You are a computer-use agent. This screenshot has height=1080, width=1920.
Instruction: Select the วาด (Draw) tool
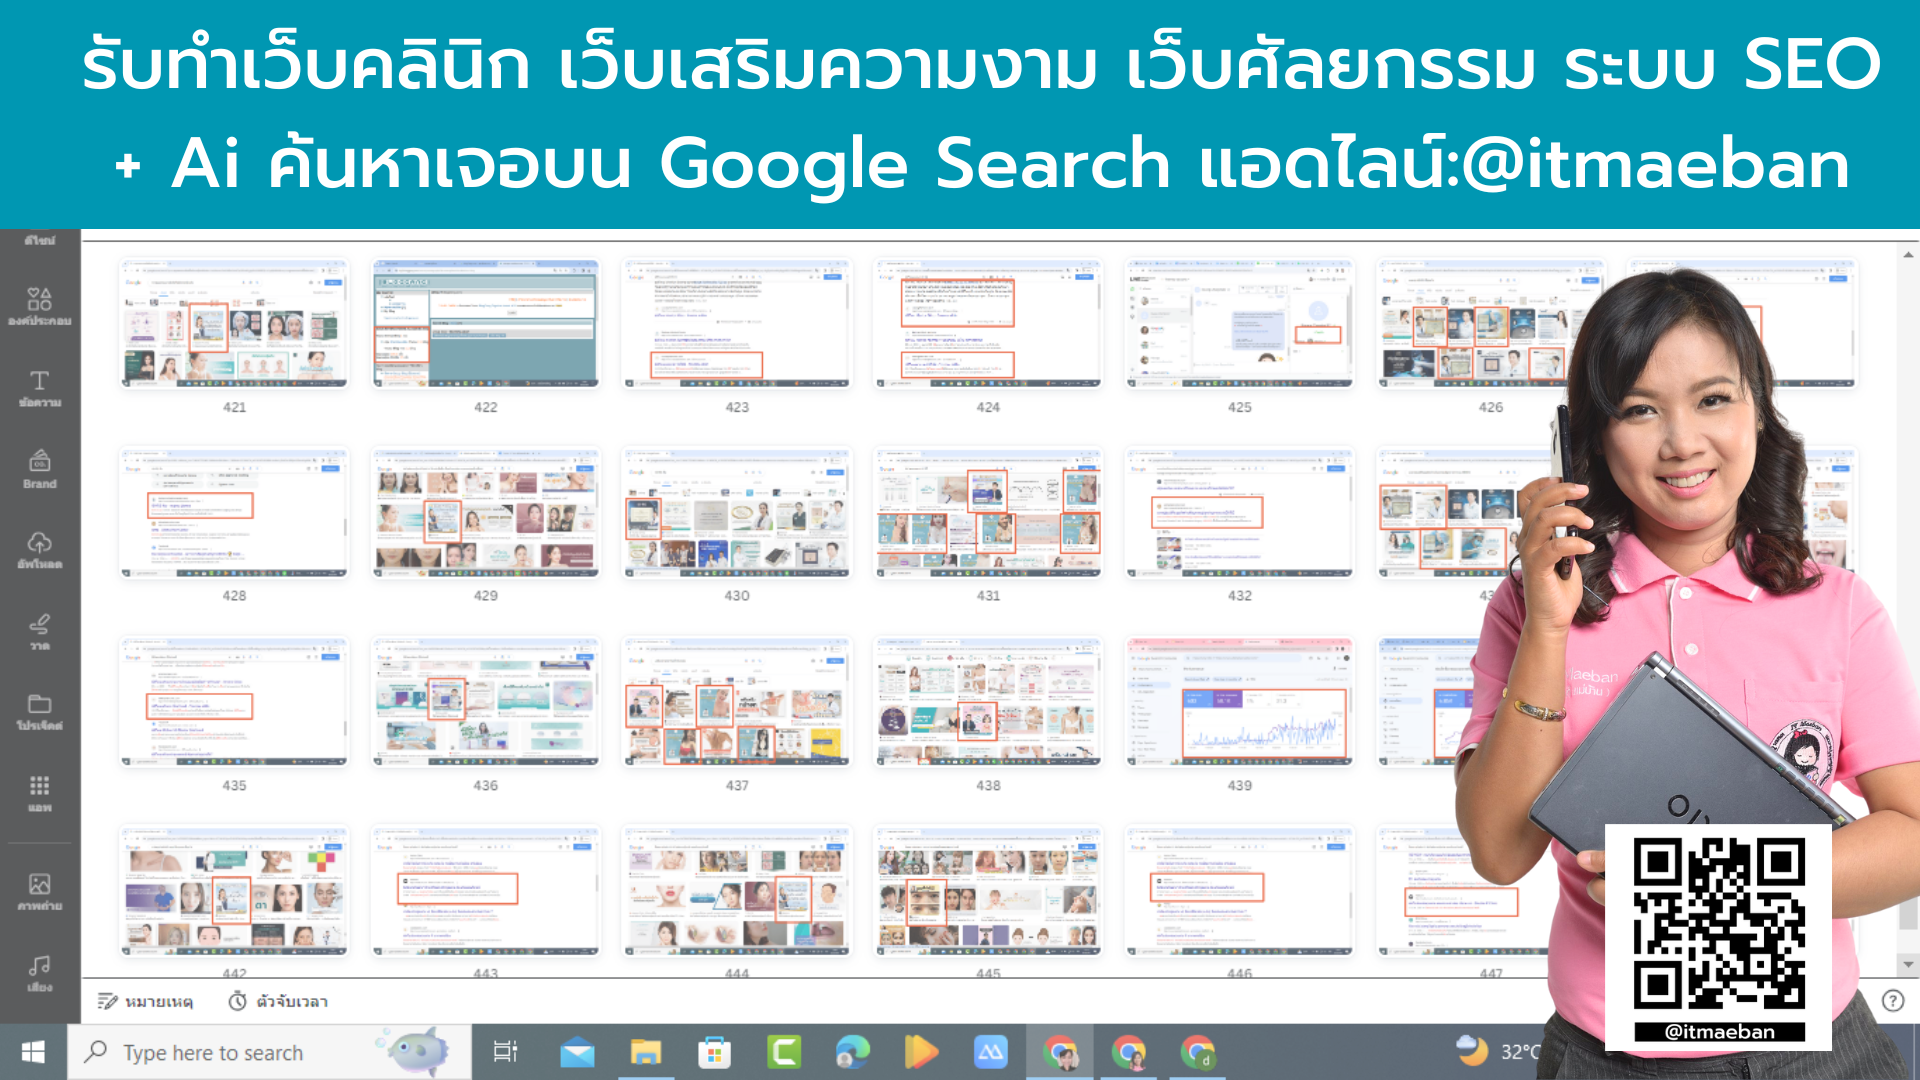(x=38, y=630)
